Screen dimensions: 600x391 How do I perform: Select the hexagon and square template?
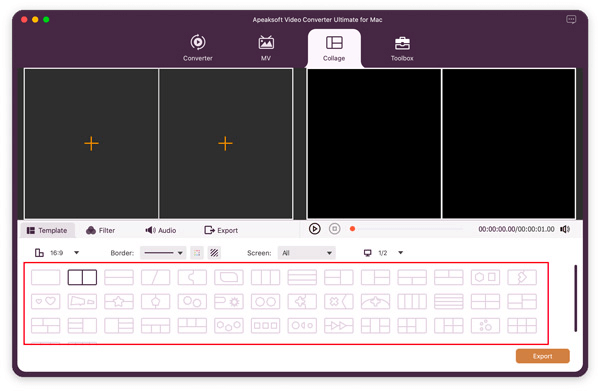coord(485,277)
